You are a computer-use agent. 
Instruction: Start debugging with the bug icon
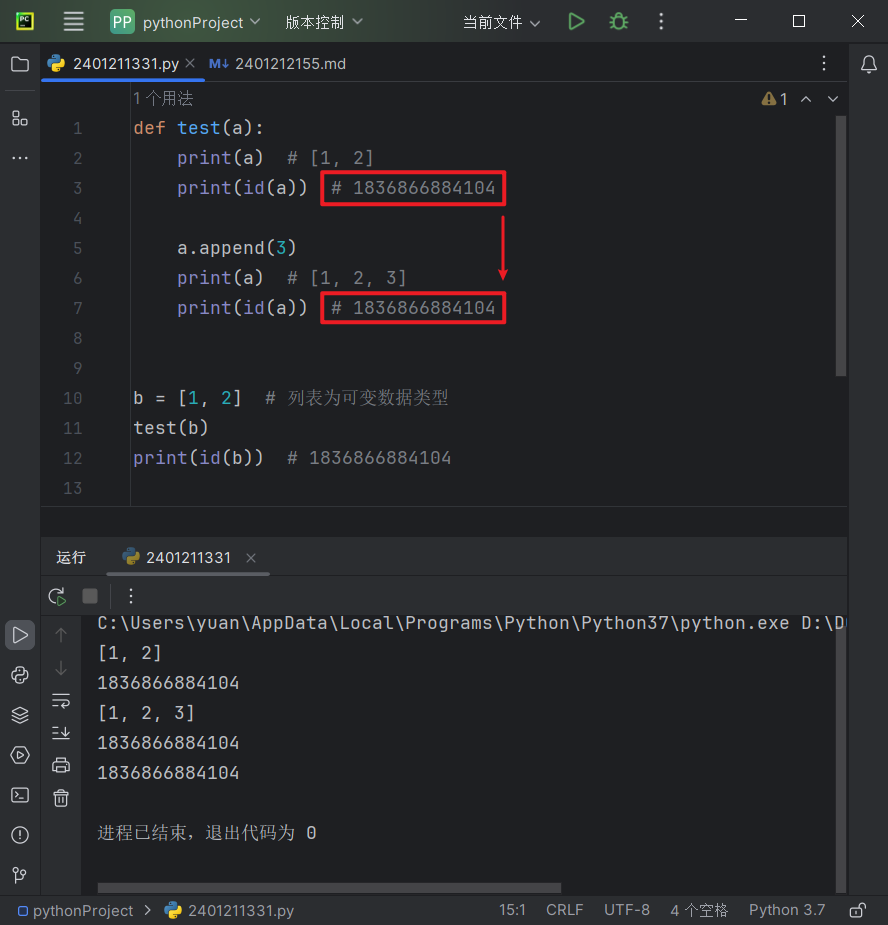(x=618, y=22)
